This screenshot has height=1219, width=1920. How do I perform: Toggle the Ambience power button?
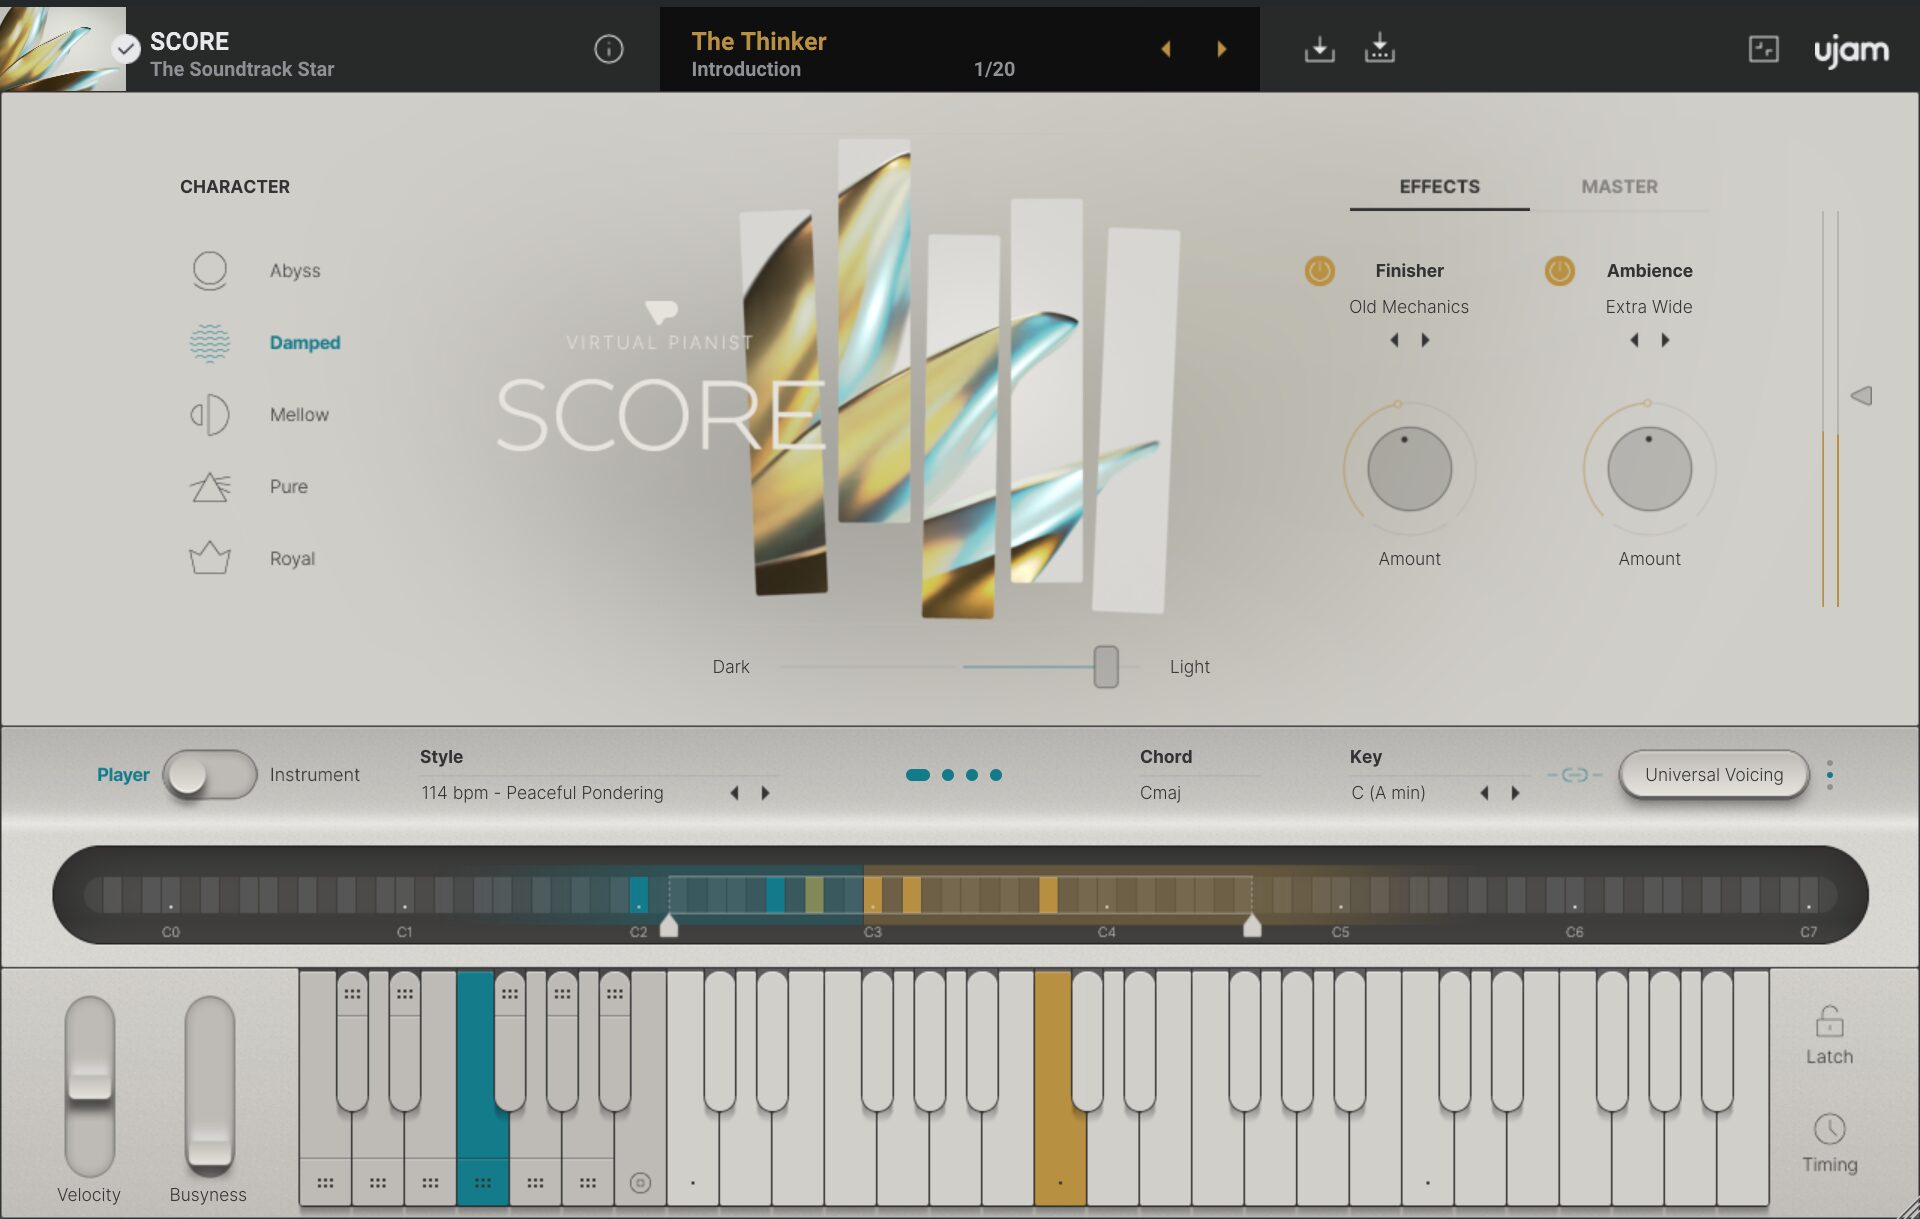point(1560,271)
